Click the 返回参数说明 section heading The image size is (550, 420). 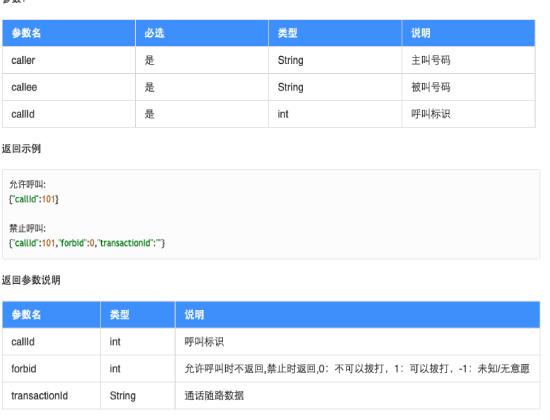(31, 280)
